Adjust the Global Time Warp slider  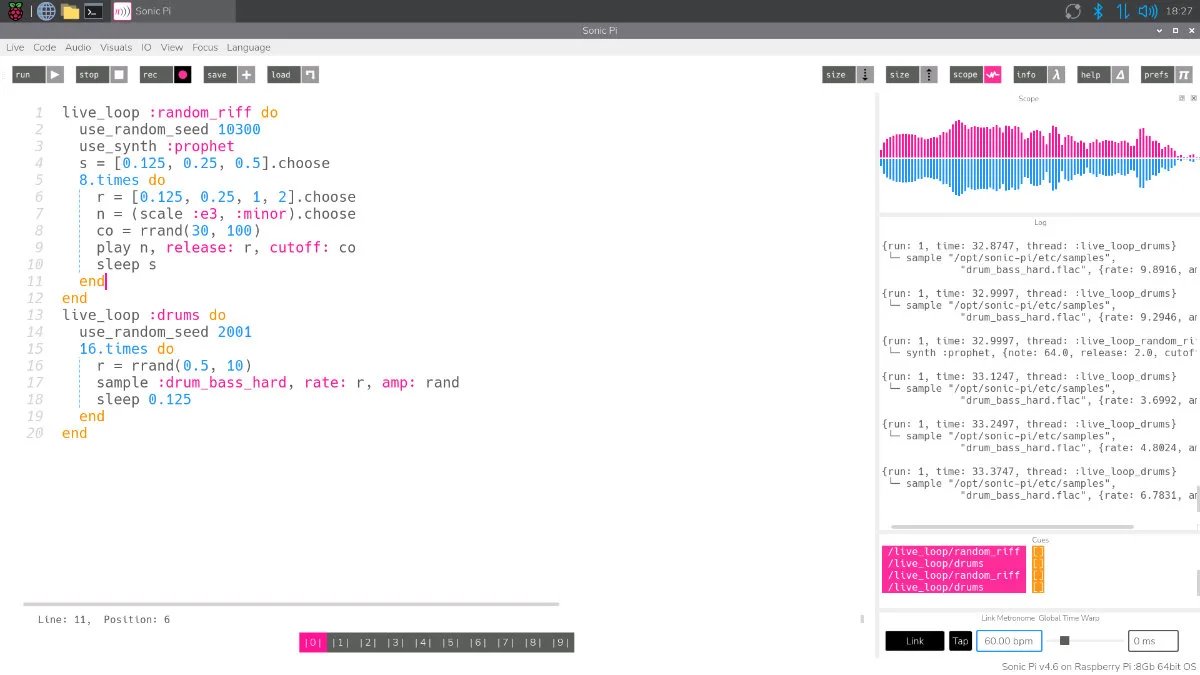(1065, 641)
